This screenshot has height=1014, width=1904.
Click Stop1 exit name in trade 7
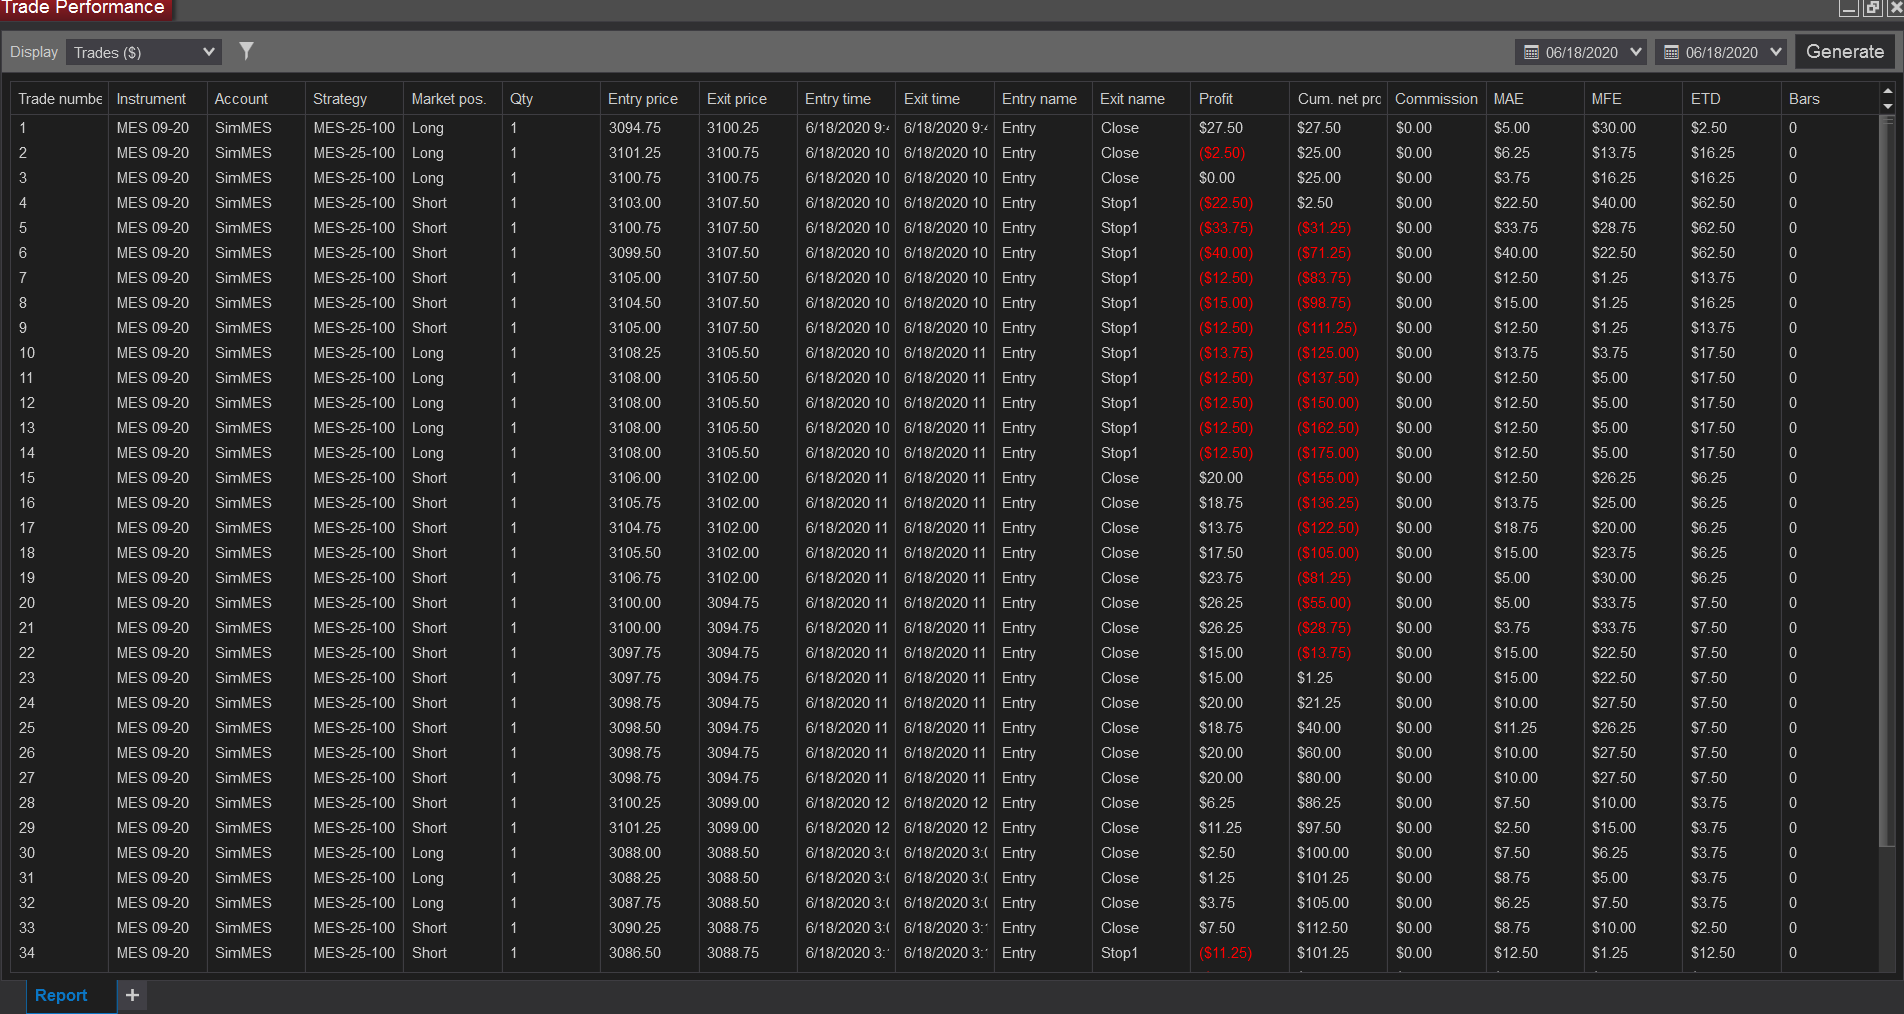[x=1119, y=278]
